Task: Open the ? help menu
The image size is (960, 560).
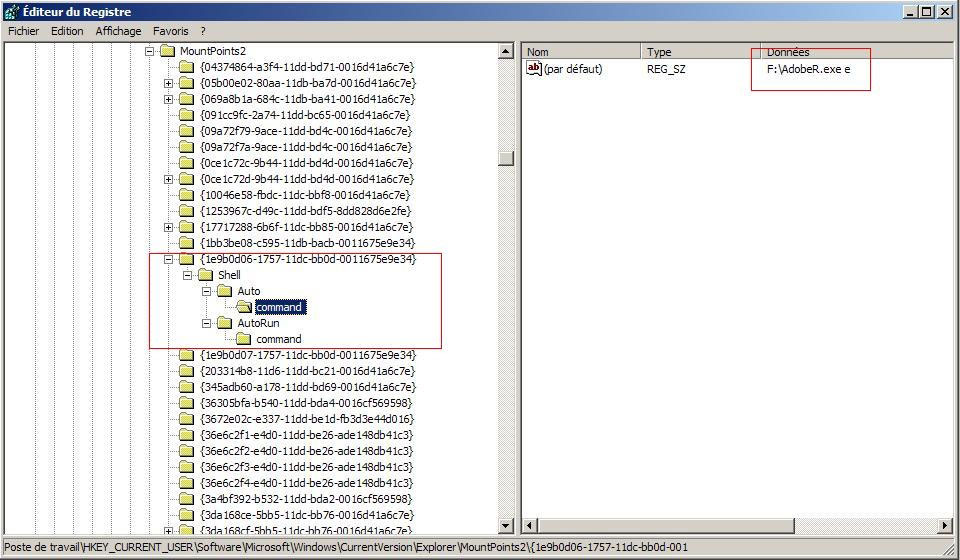Action: 203,31
